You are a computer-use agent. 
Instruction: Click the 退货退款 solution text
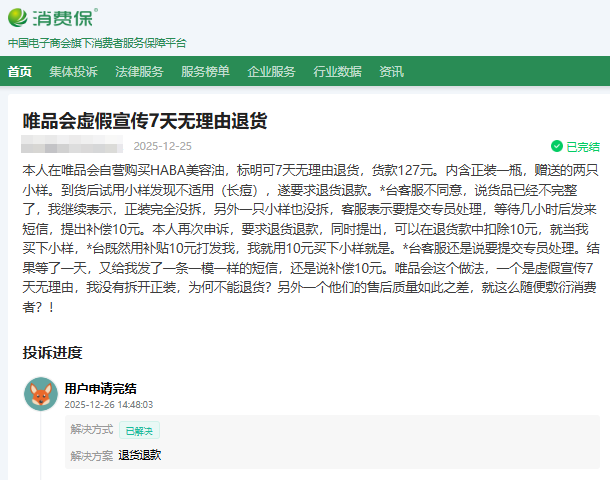point(139,455)
